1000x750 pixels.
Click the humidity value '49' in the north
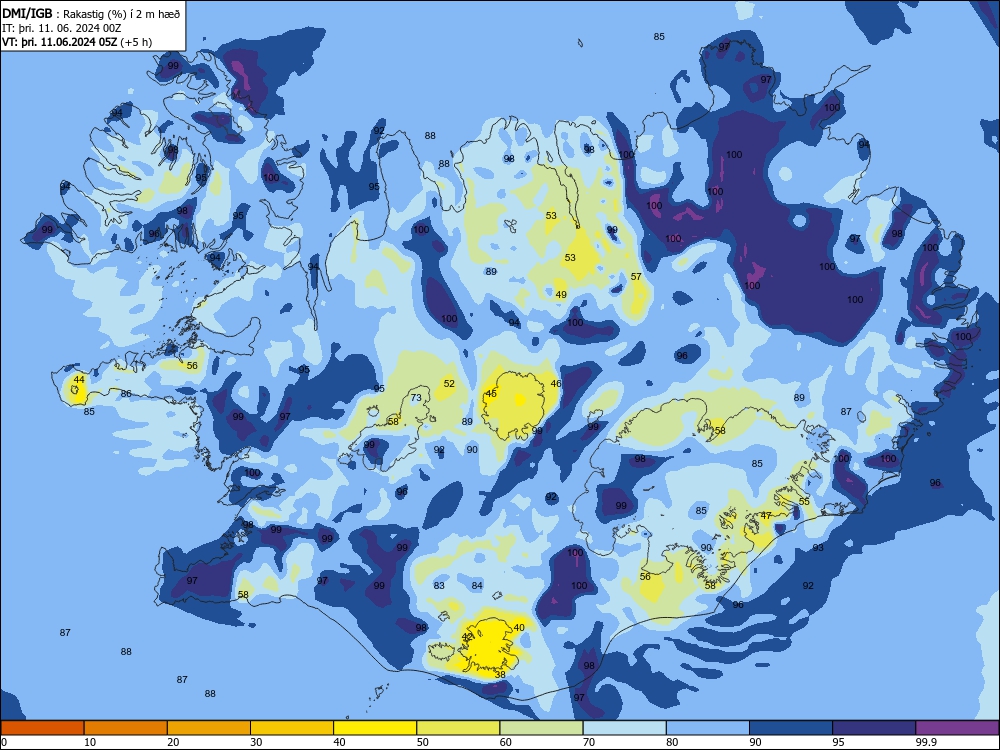point(561,295)
